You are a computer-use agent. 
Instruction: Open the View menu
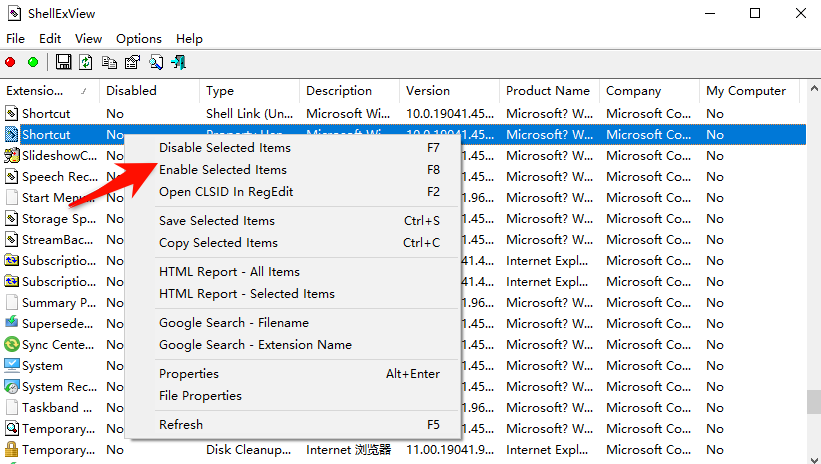88,39
